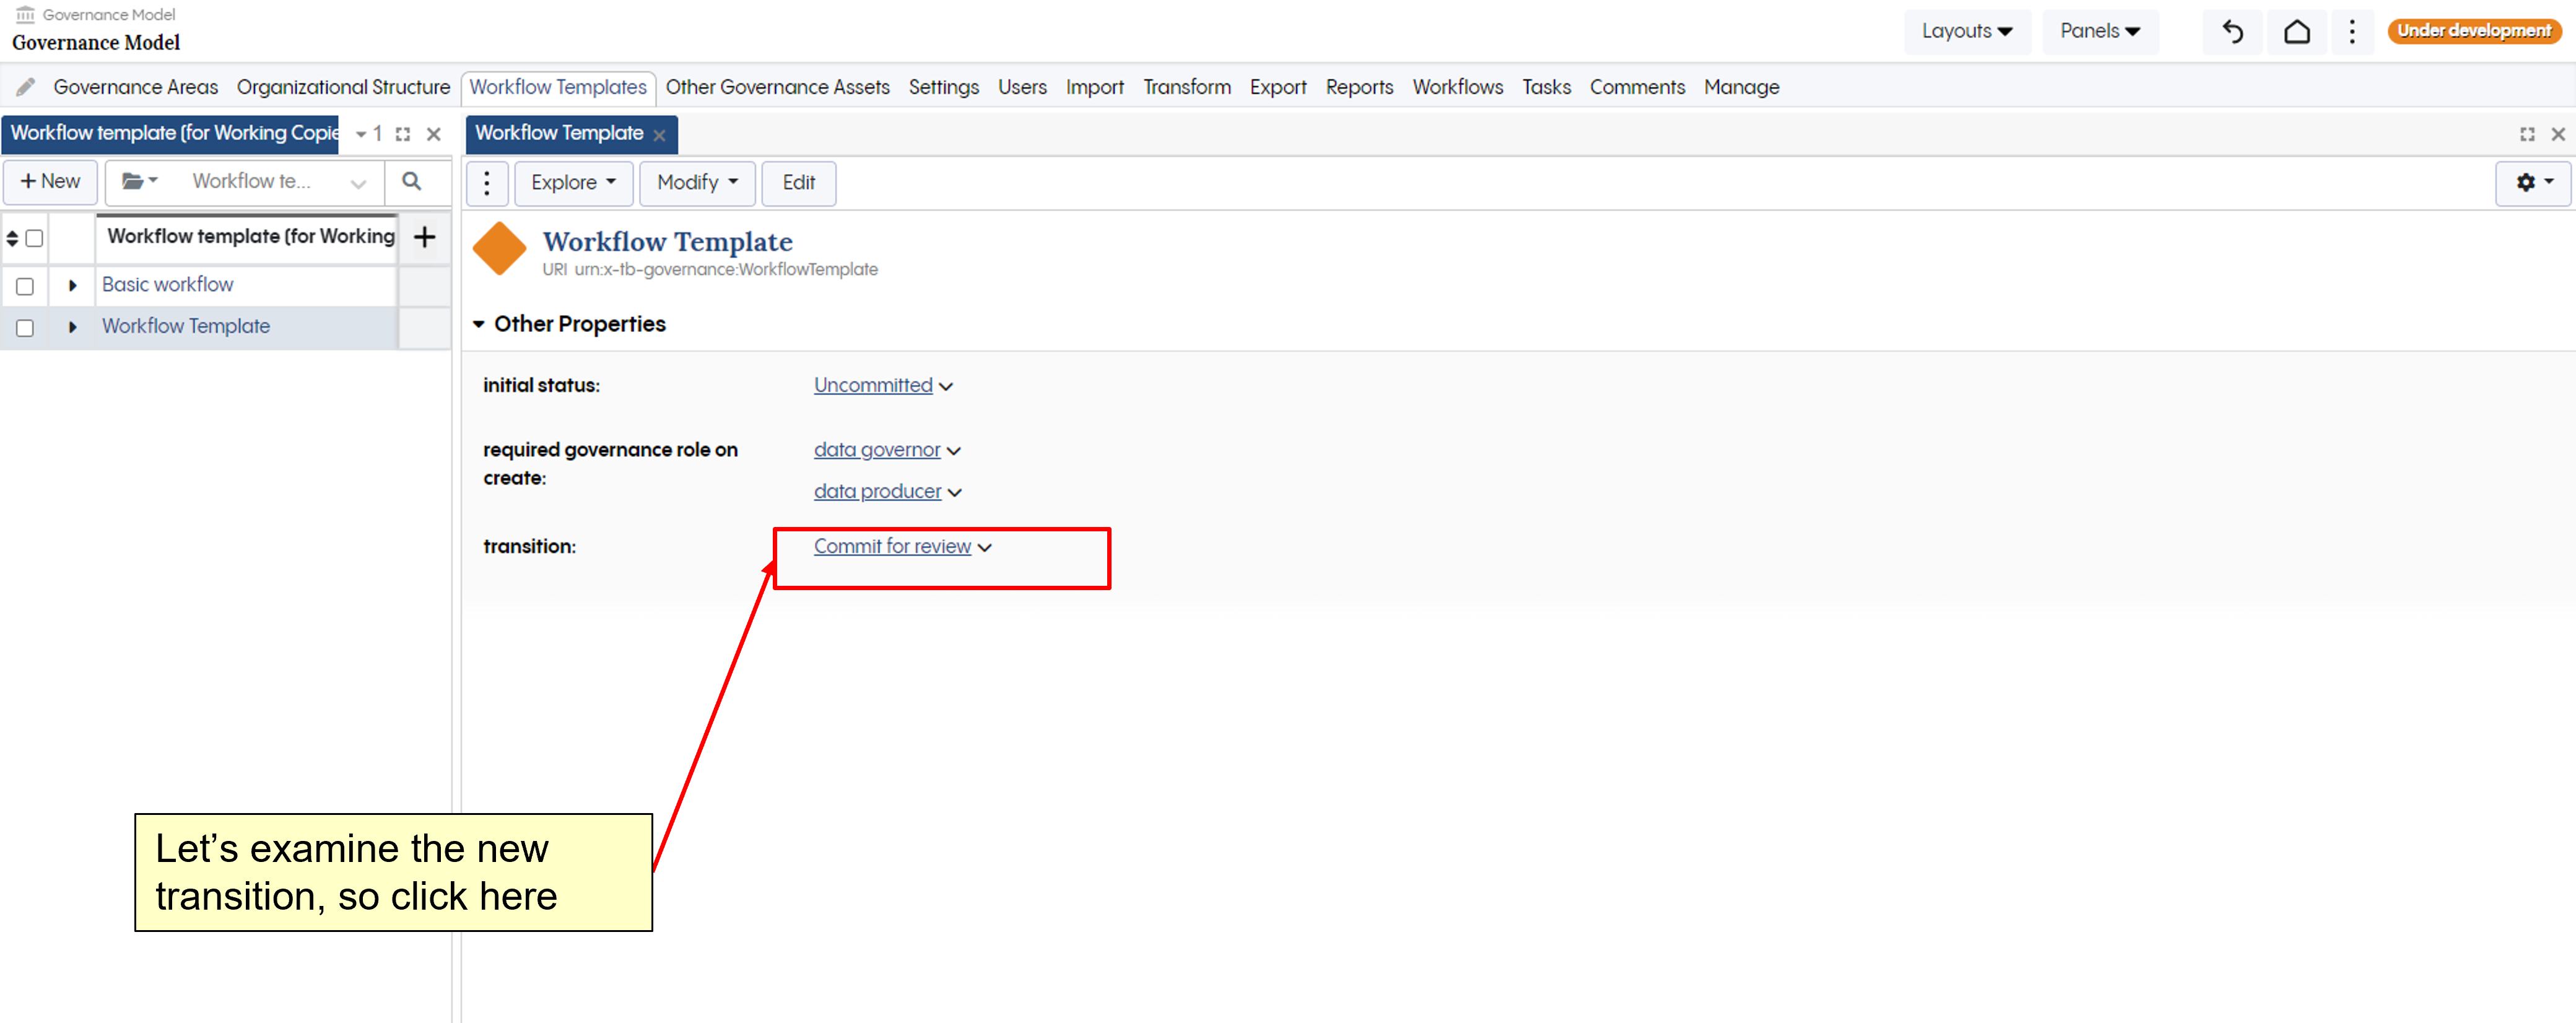This screenshot has height=1023, width=2576.
Task: Click the pencil edit icon in menu bar
Action: pyautogui.click(x=26, y=87)
